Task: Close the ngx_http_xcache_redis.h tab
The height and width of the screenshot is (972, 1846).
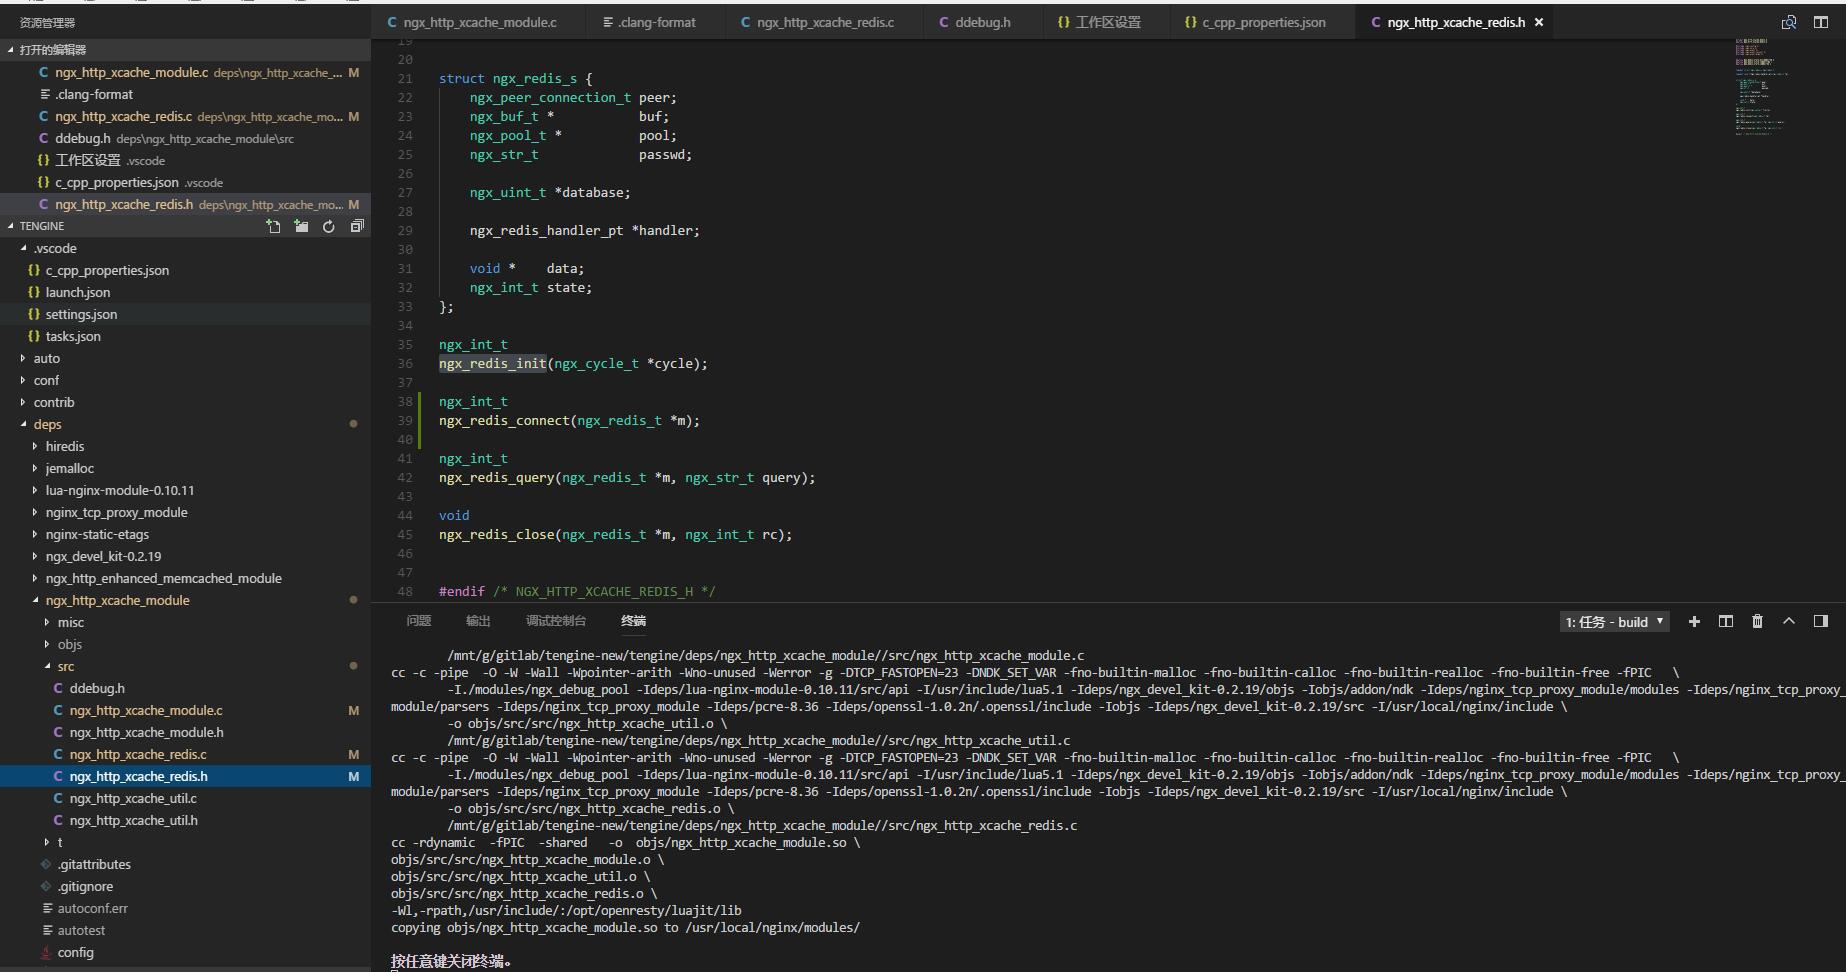Action: click(1539, 21)
